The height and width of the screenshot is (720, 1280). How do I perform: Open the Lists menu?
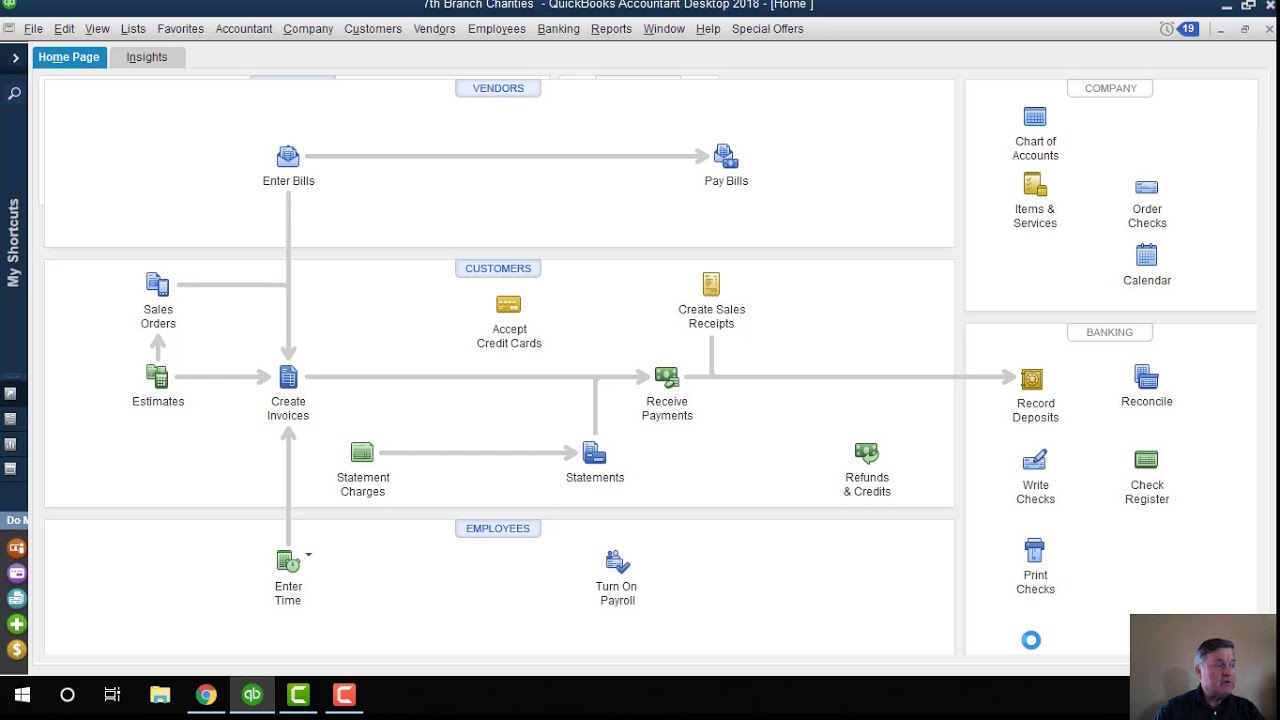(x=133, y=29)
